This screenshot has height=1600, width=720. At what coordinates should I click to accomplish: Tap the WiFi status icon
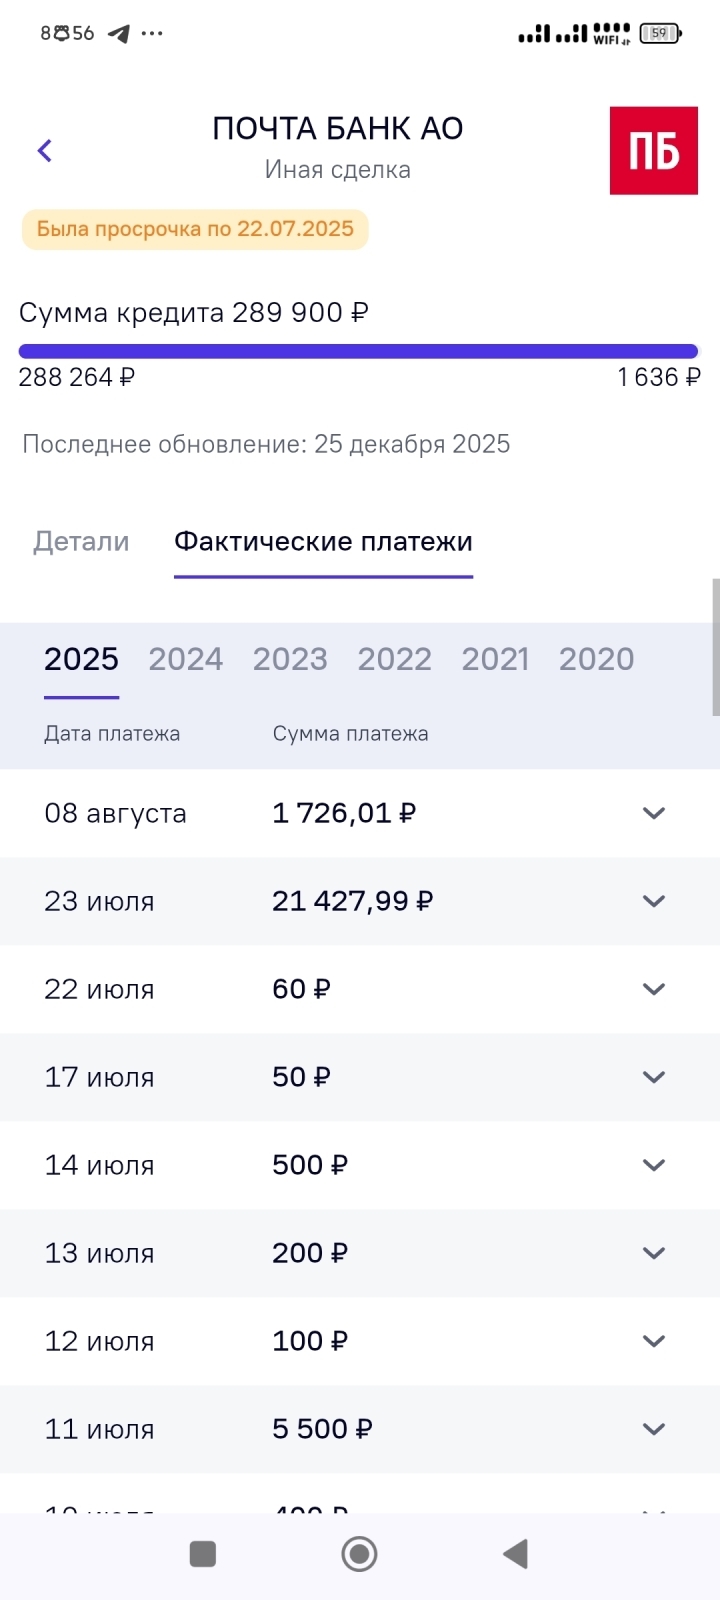point(611,34)
